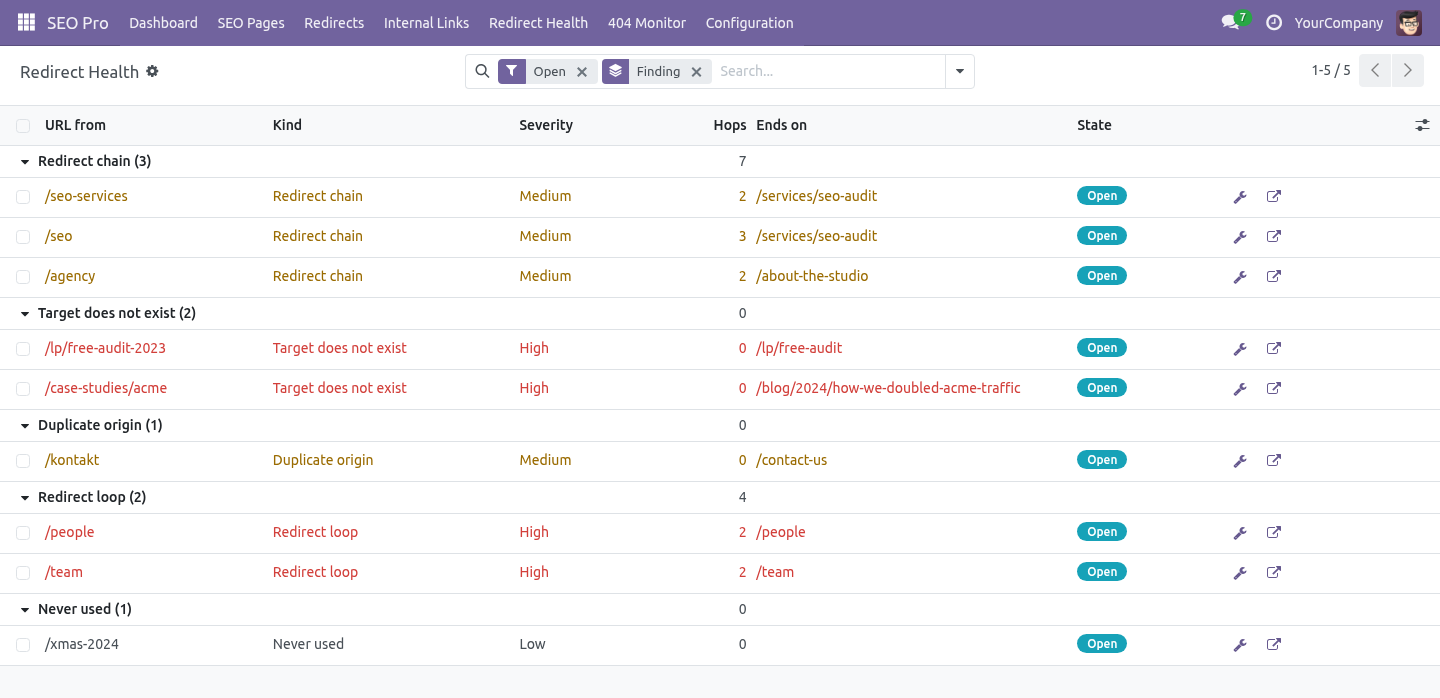Open the Dashboard menu
Image resolution: width=1440 pixels, height=698 pixels.
click(163, 22)
